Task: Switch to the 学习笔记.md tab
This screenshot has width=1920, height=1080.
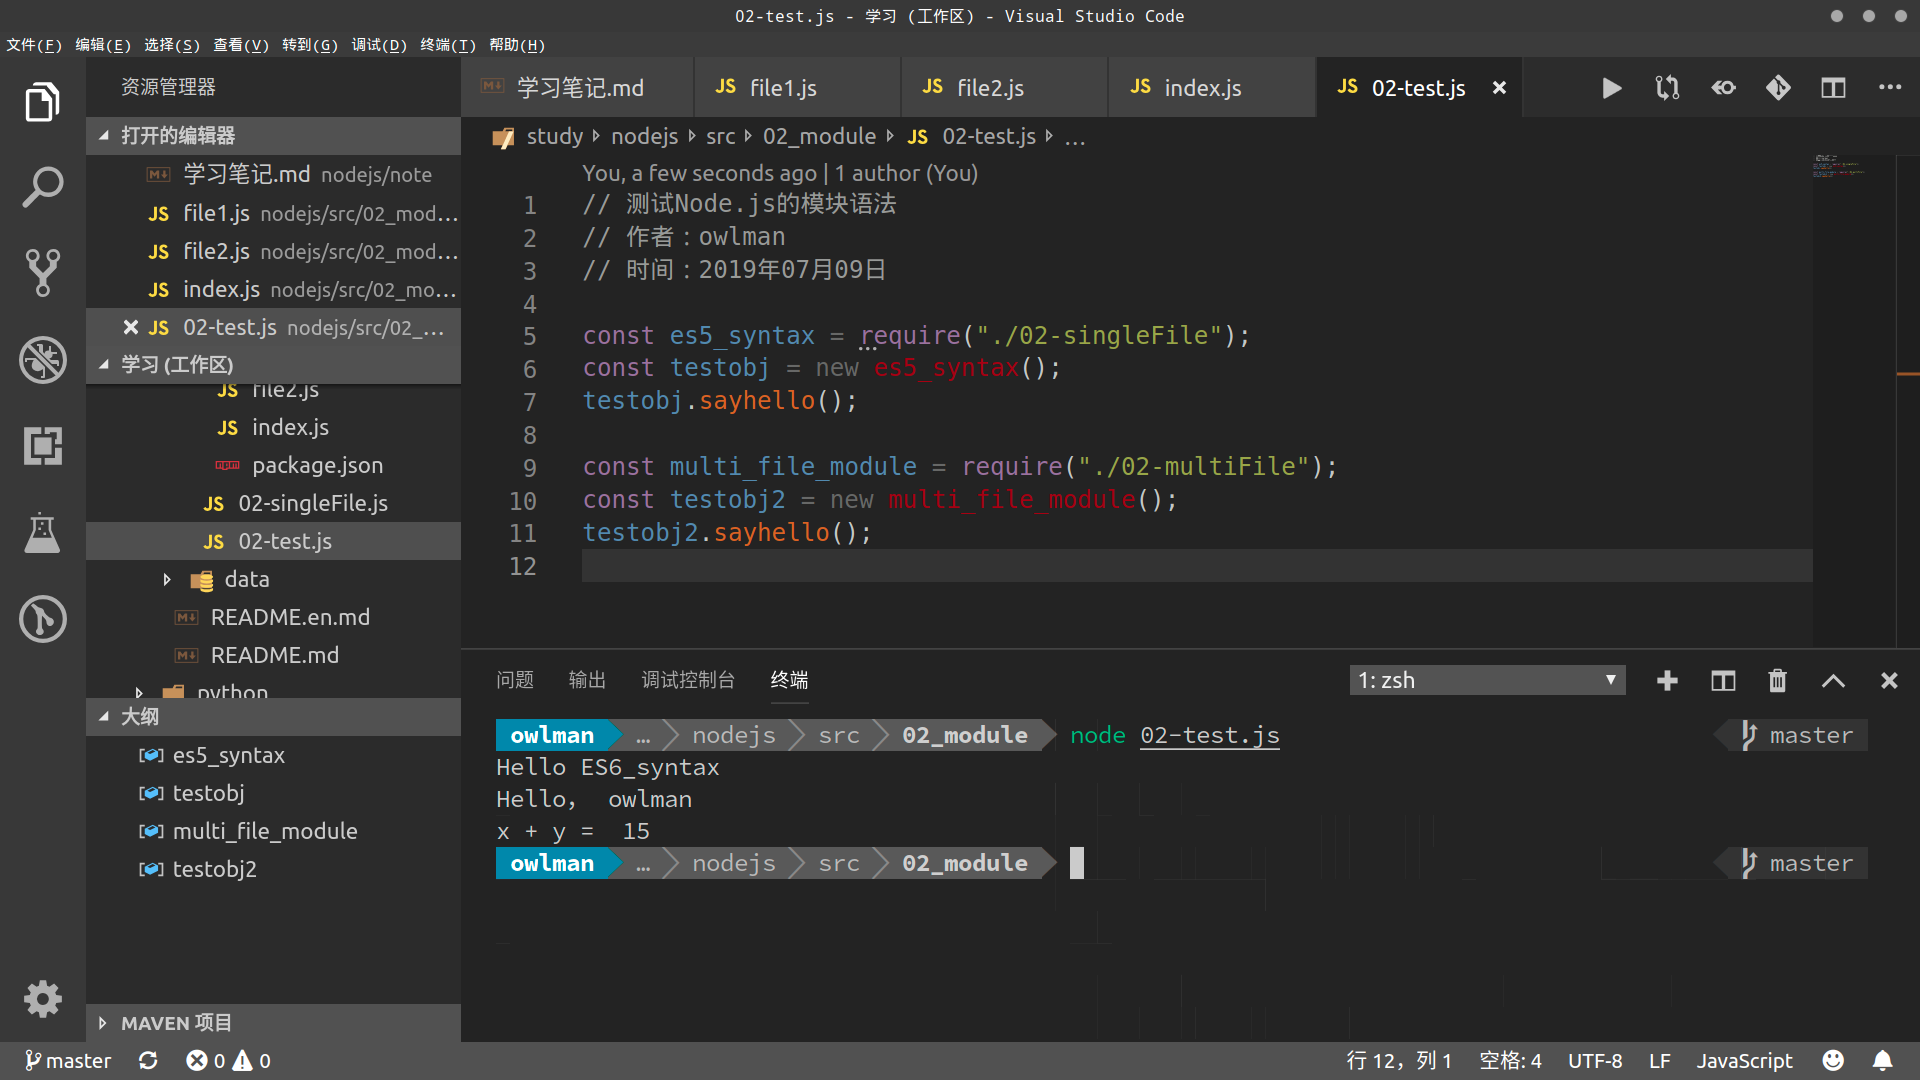Action: (x=578, y=88)
